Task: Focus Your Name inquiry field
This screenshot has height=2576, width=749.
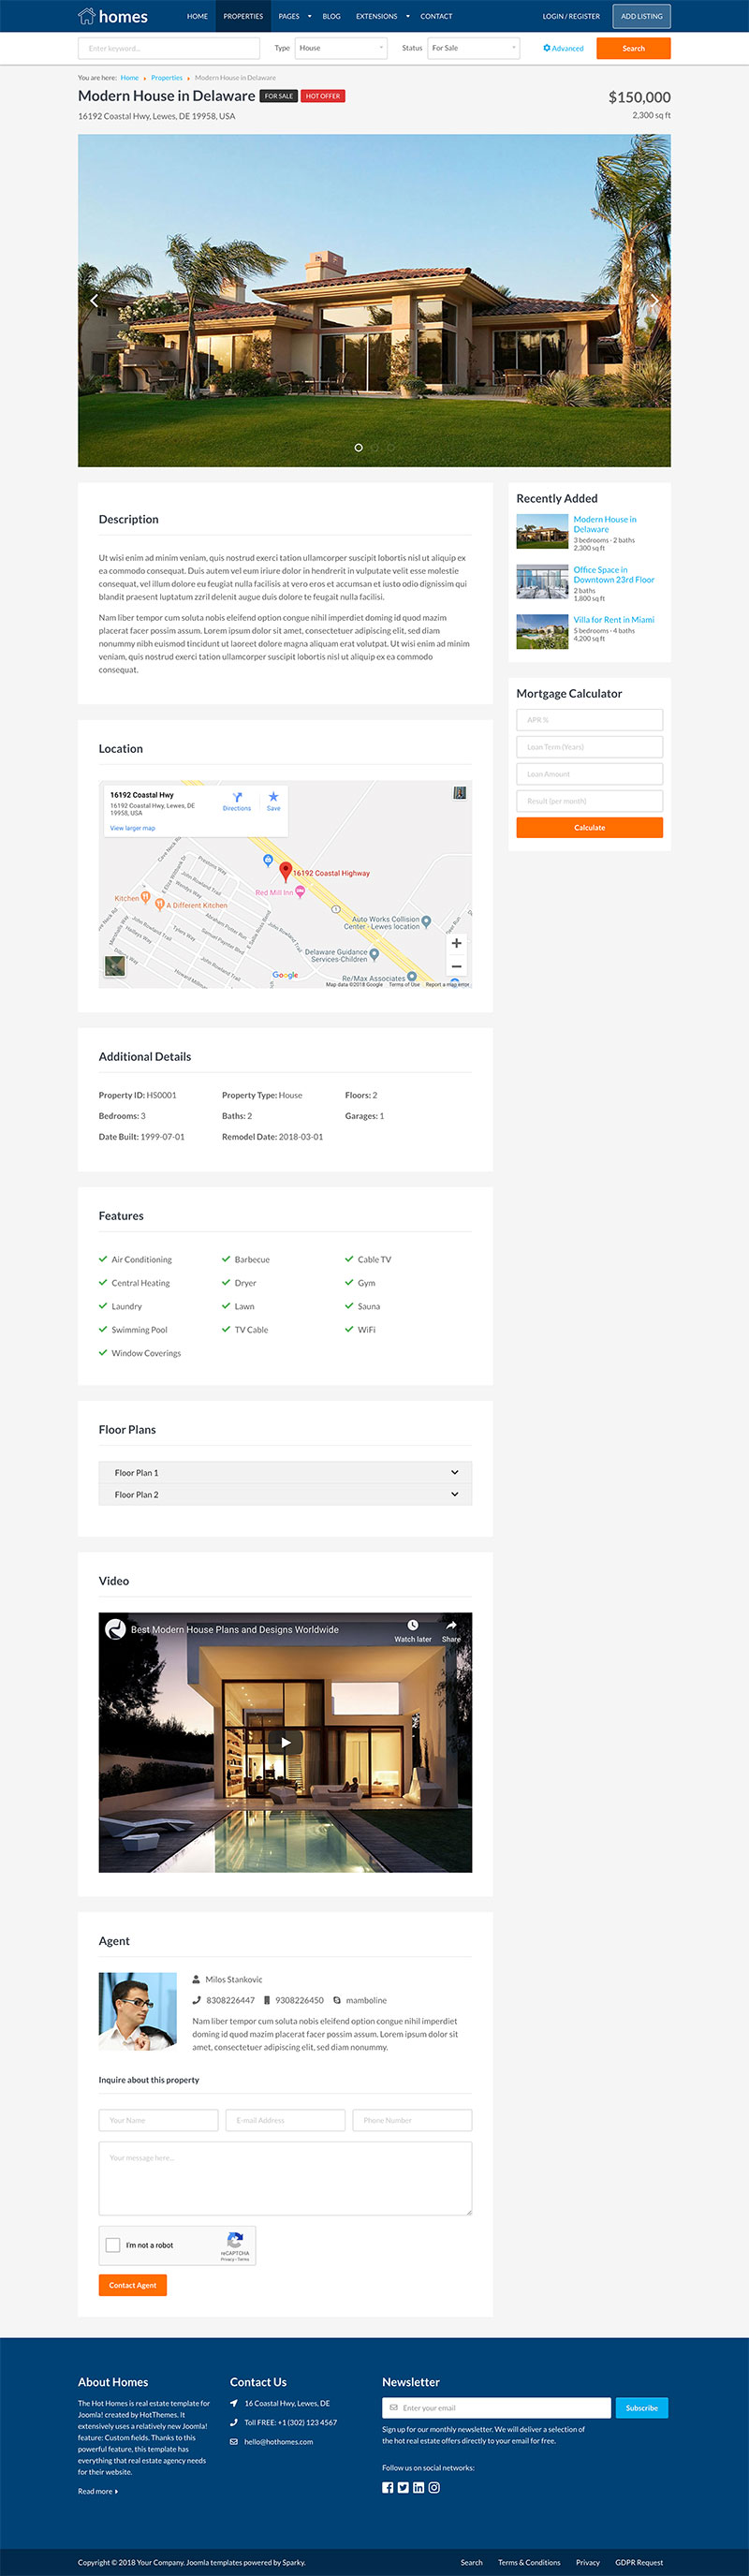Action: click(158, 2120)
